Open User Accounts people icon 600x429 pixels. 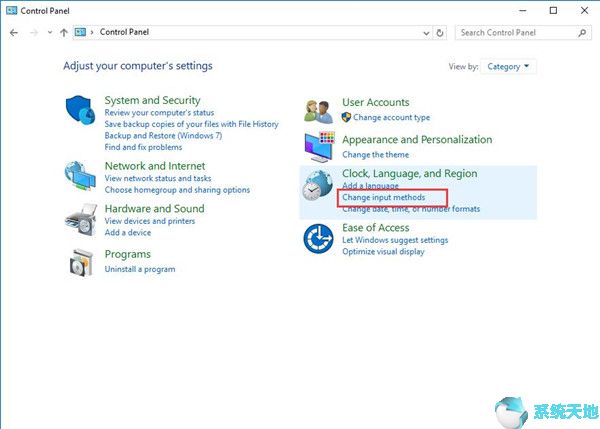[x=318, y=111]
